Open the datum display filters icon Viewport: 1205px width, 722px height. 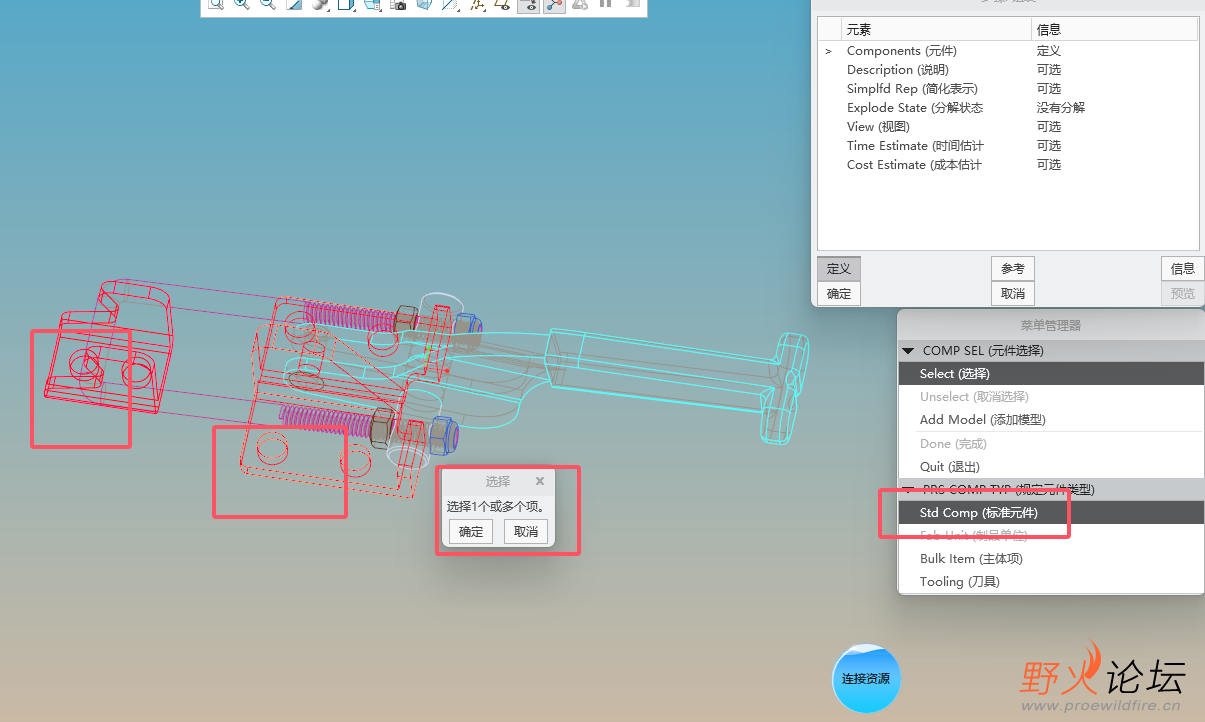pyautogui.click(x=476, y=4)
